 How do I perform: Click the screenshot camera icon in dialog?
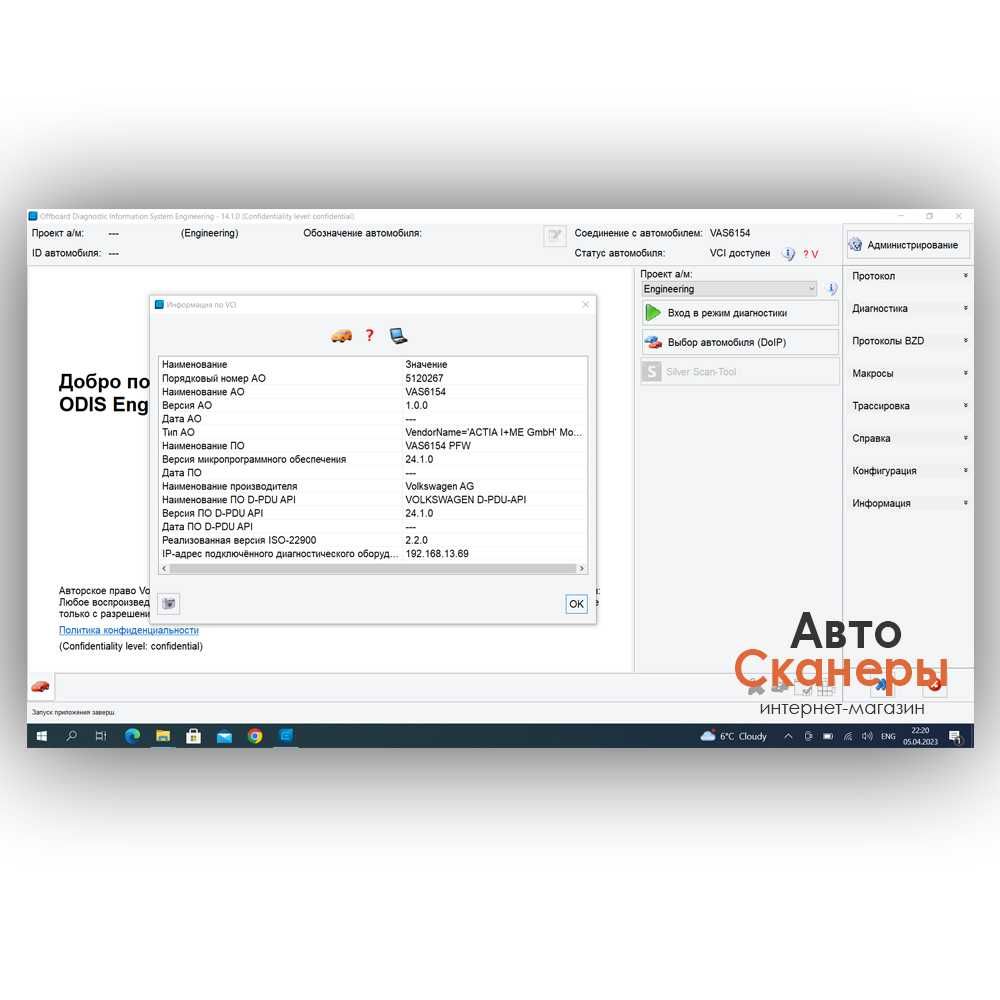(x=169, y=603)
